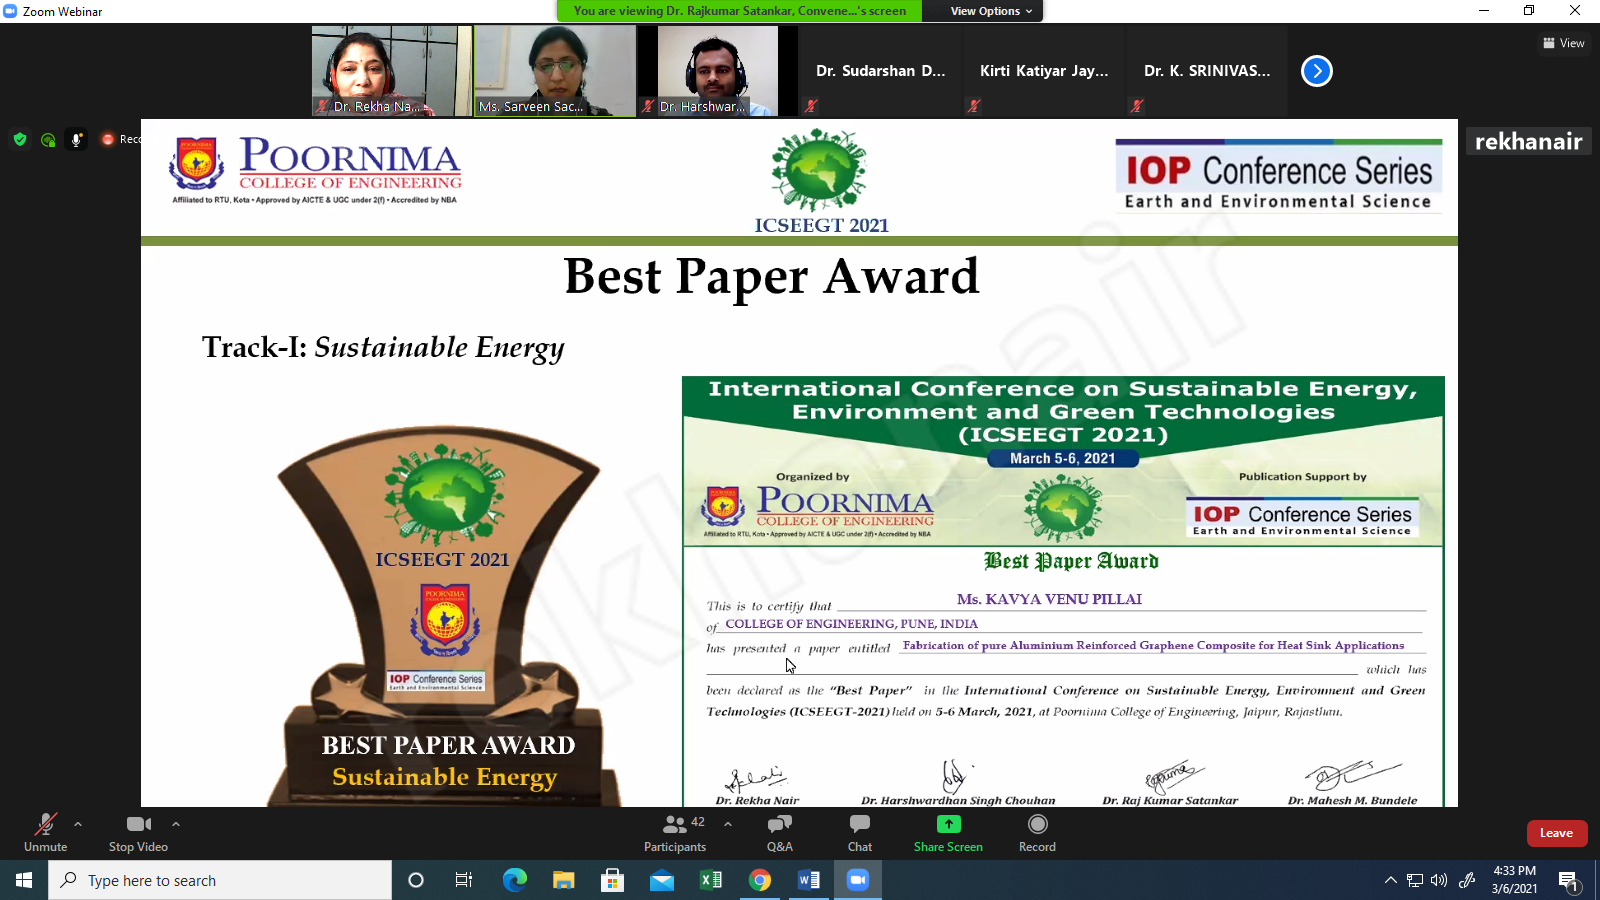
Task: Open Google Chrome from taskbar
Action: coord(760,880)
